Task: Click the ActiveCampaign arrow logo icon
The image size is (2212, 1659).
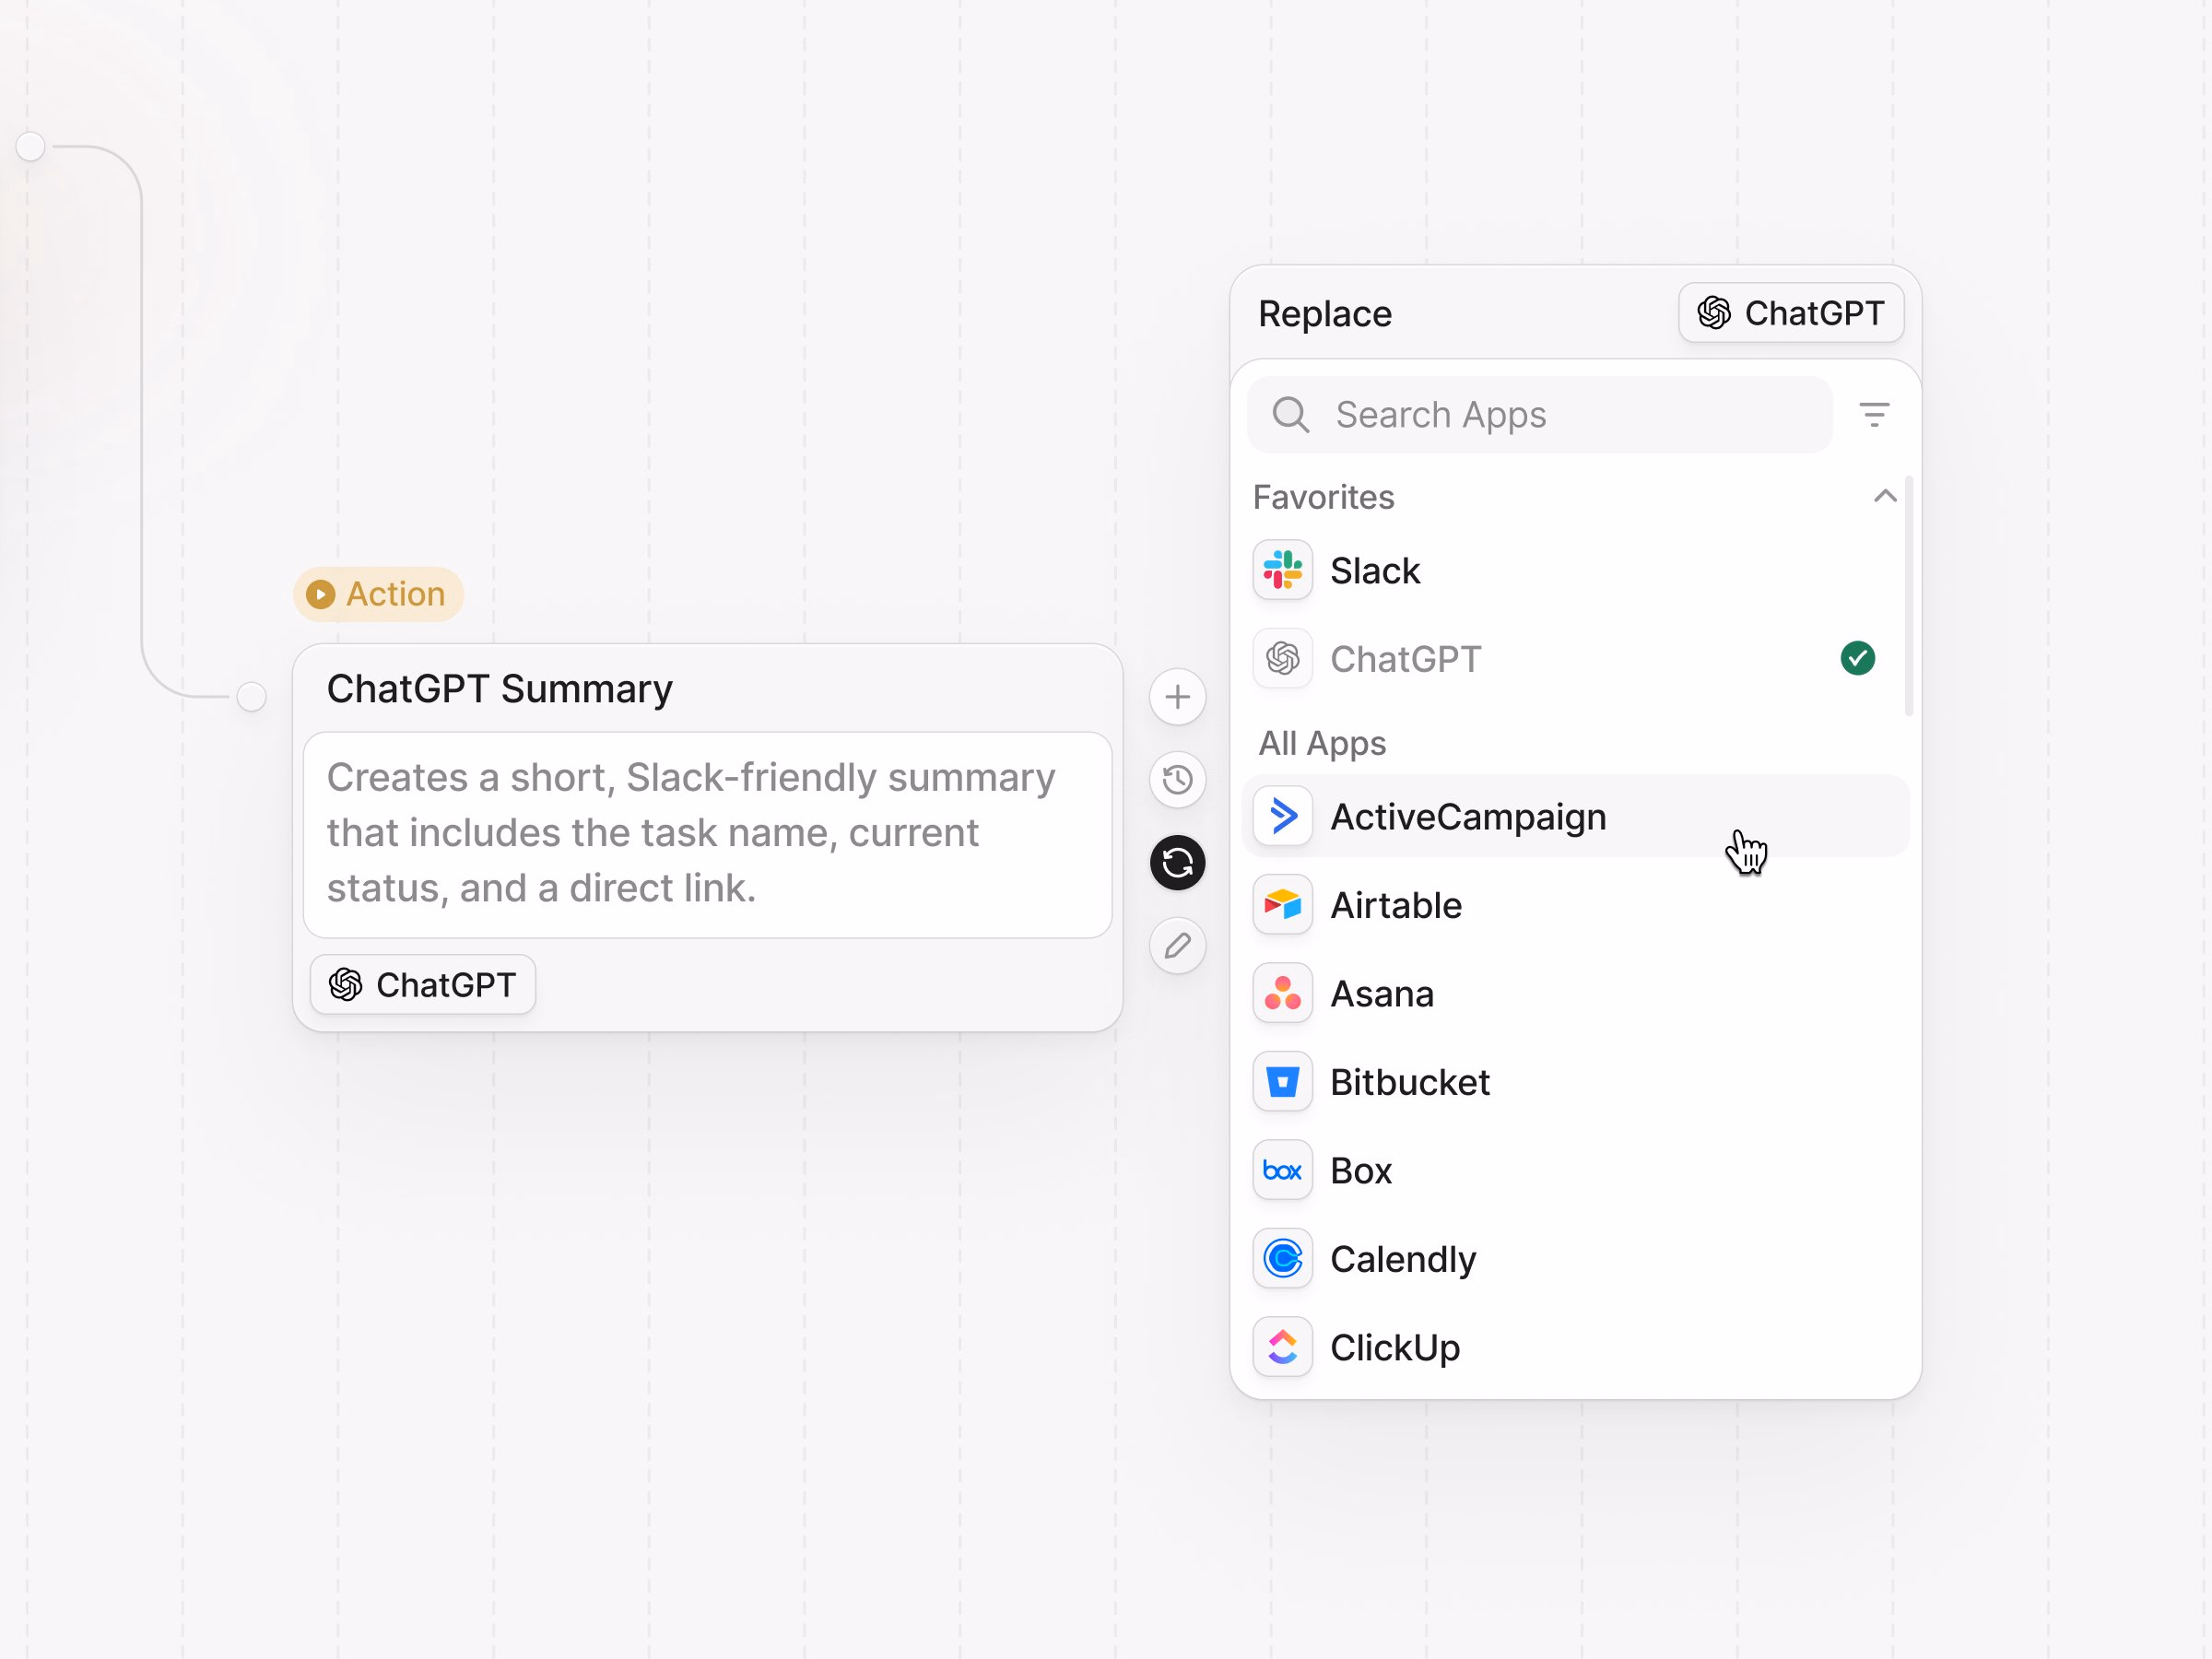Action: [x=1282, y=817]
